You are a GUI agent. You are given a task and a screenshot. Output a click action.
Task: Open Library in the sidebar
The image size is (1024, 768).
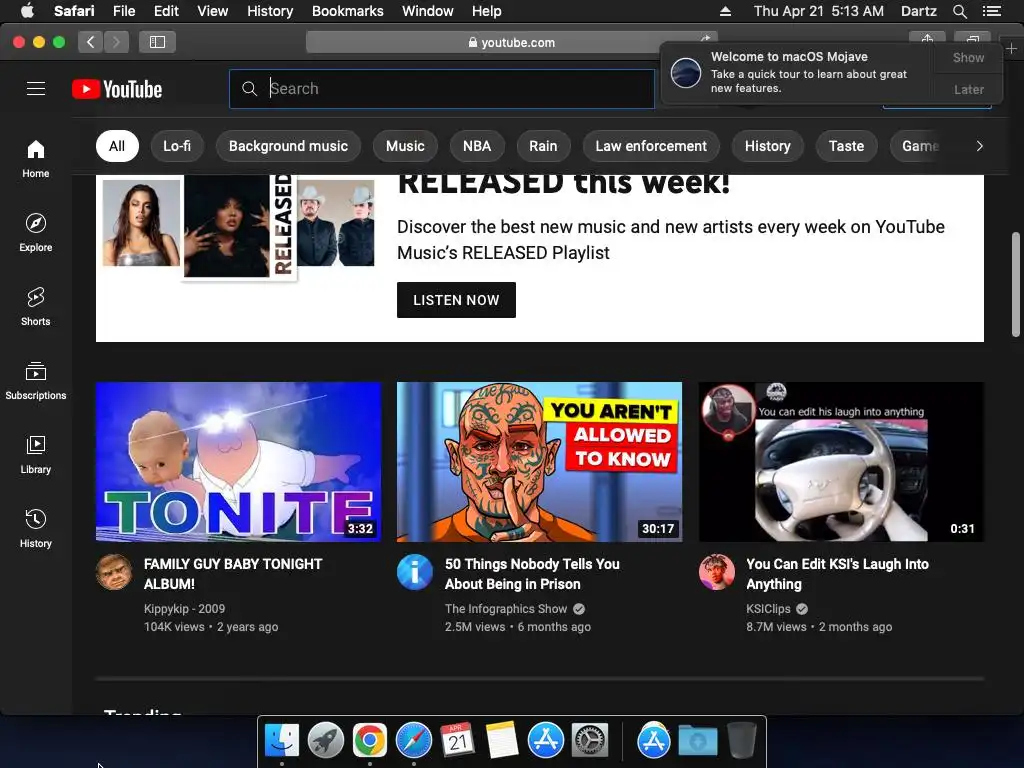tap(35, 455)
